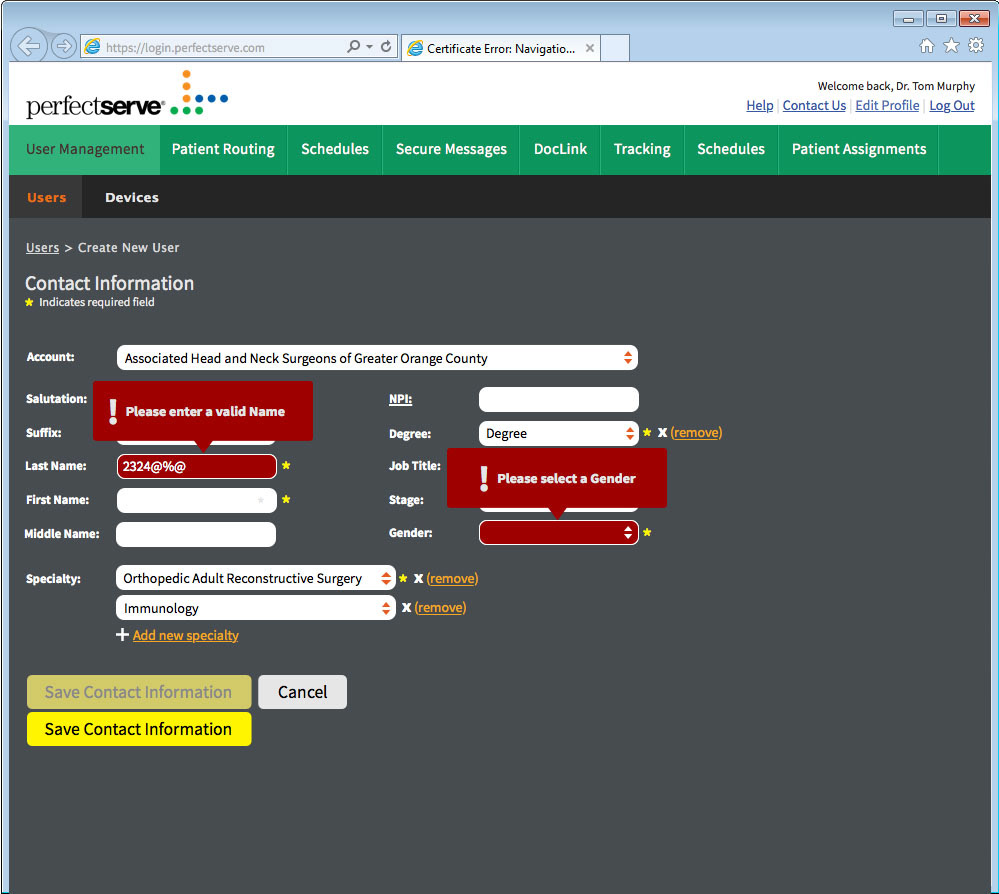Click remove link next to Degree

click(696, 433)
